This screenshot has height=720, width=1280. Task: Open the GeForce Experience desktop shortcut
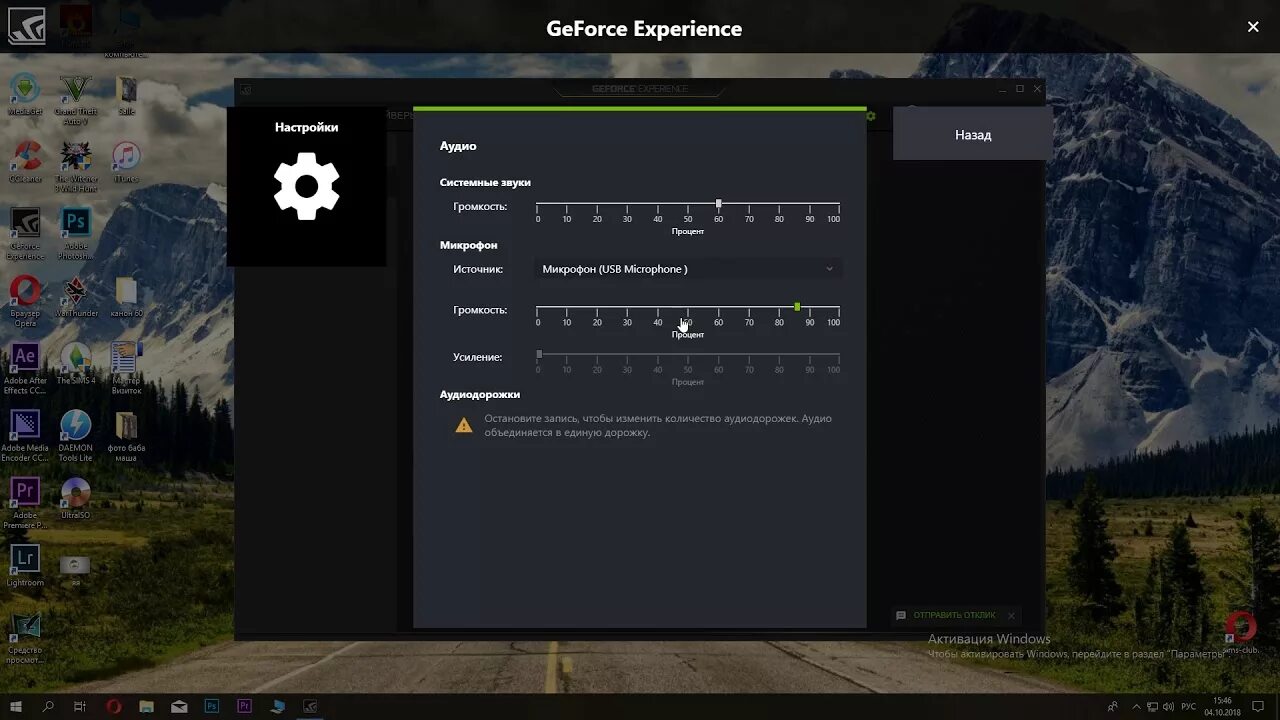coord(25,233)
